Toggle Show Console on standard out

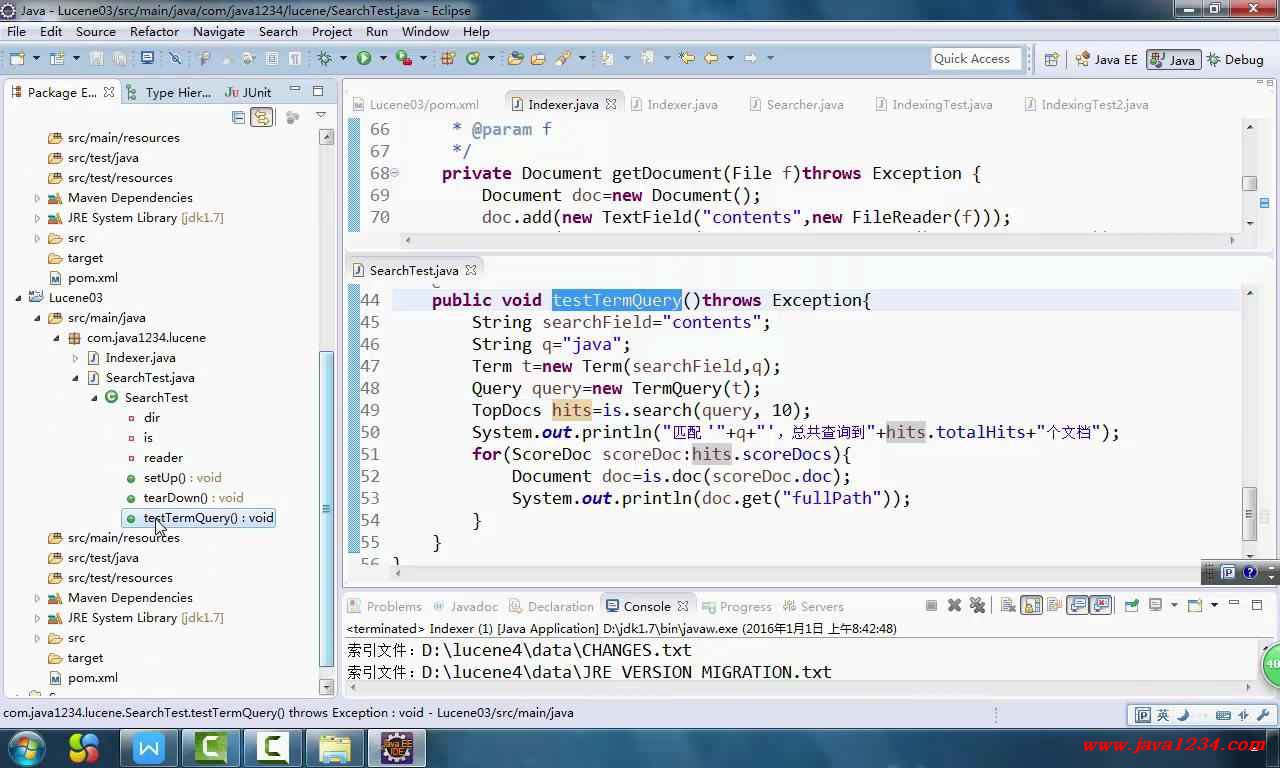click(1077, 605)
